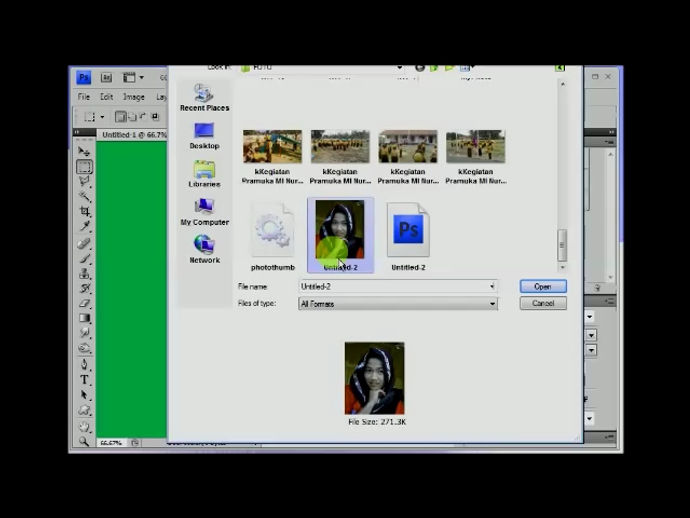Click the 66.67% zoom field in status bar
Image resolution: width=690 pixels, height=518 pixels.
[111, 443]
